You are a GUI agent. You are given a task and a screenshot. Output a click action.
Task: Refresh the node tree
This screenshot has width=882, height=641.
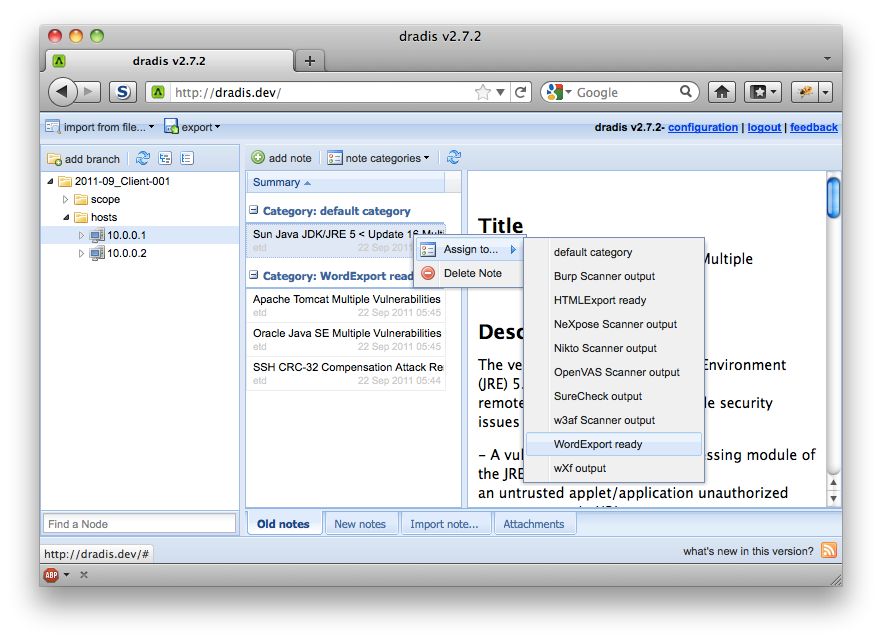[x=142, y=158]
